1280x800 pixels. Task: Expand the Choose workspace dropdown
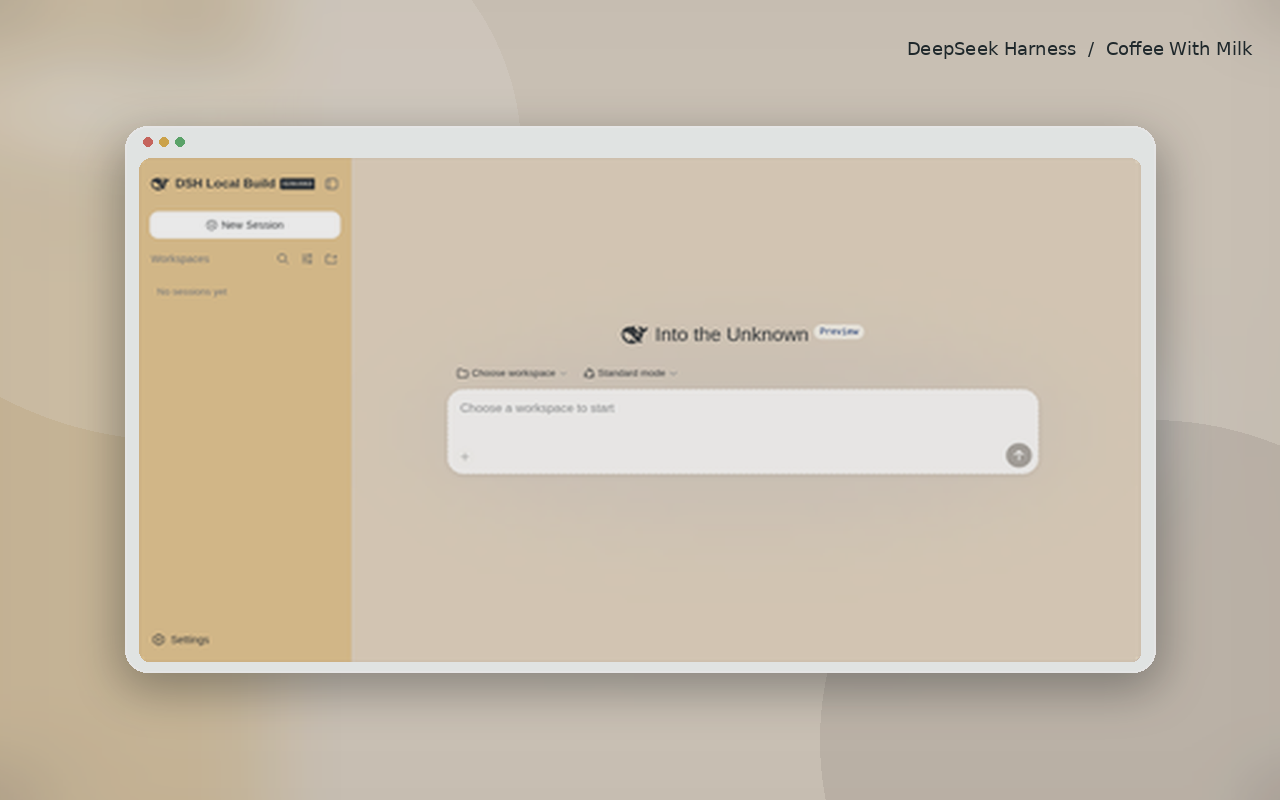(512, 373)
